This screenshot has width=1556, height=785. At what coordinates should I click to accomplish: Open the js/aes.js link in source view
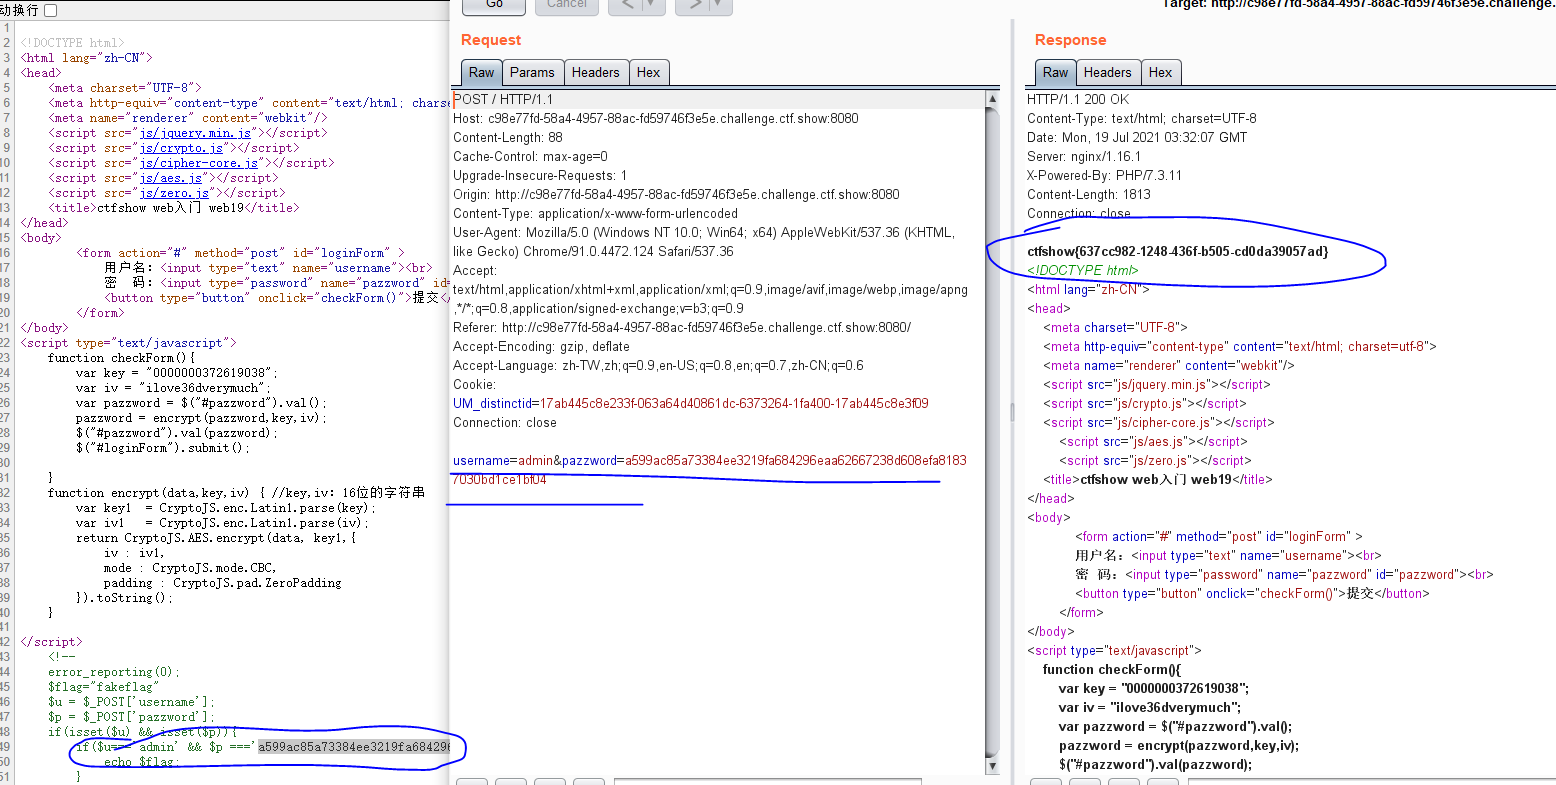point(172,178)
